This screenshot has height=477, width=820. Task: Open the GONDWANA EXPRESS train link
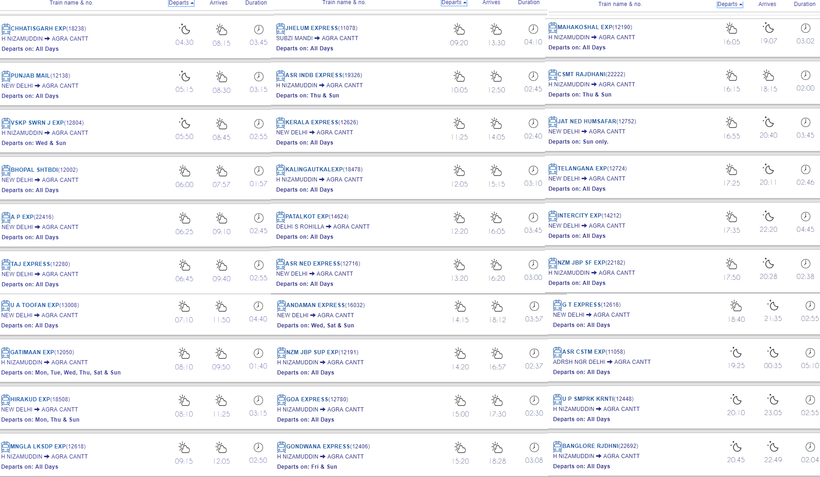[x=315, y=446]
